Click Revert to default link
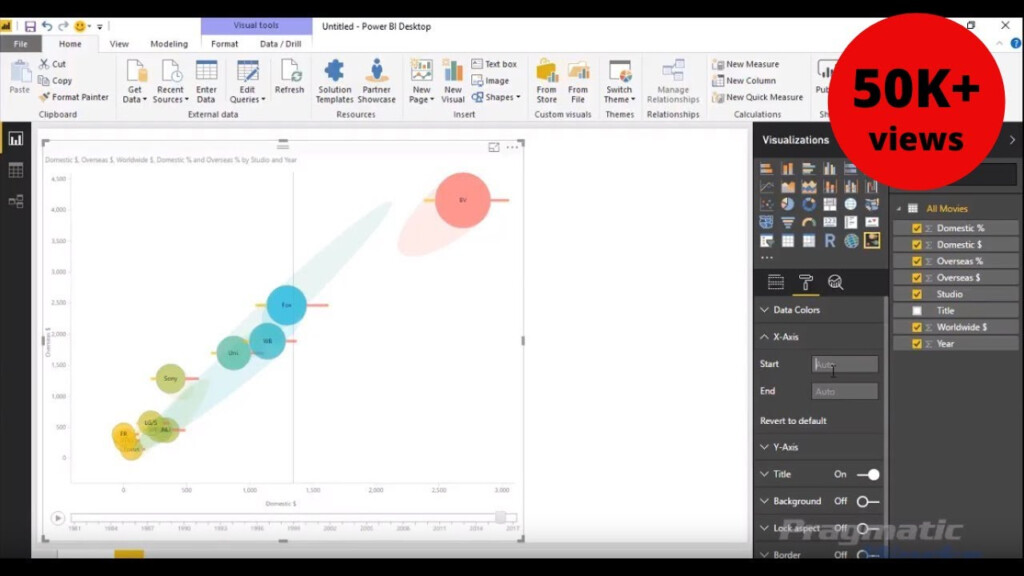 tap(793, 421)
